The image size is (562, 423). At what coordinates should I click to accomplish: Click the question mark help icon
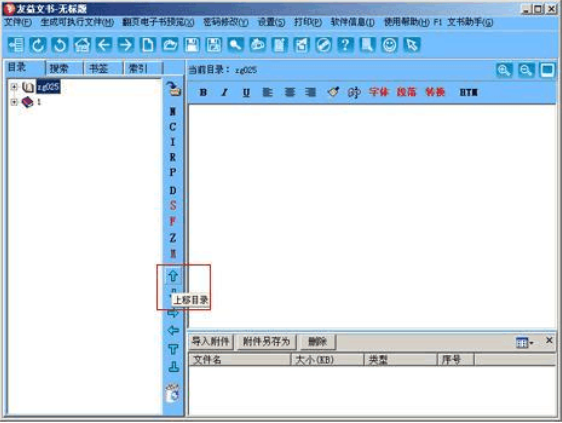(x=345, y=45)
